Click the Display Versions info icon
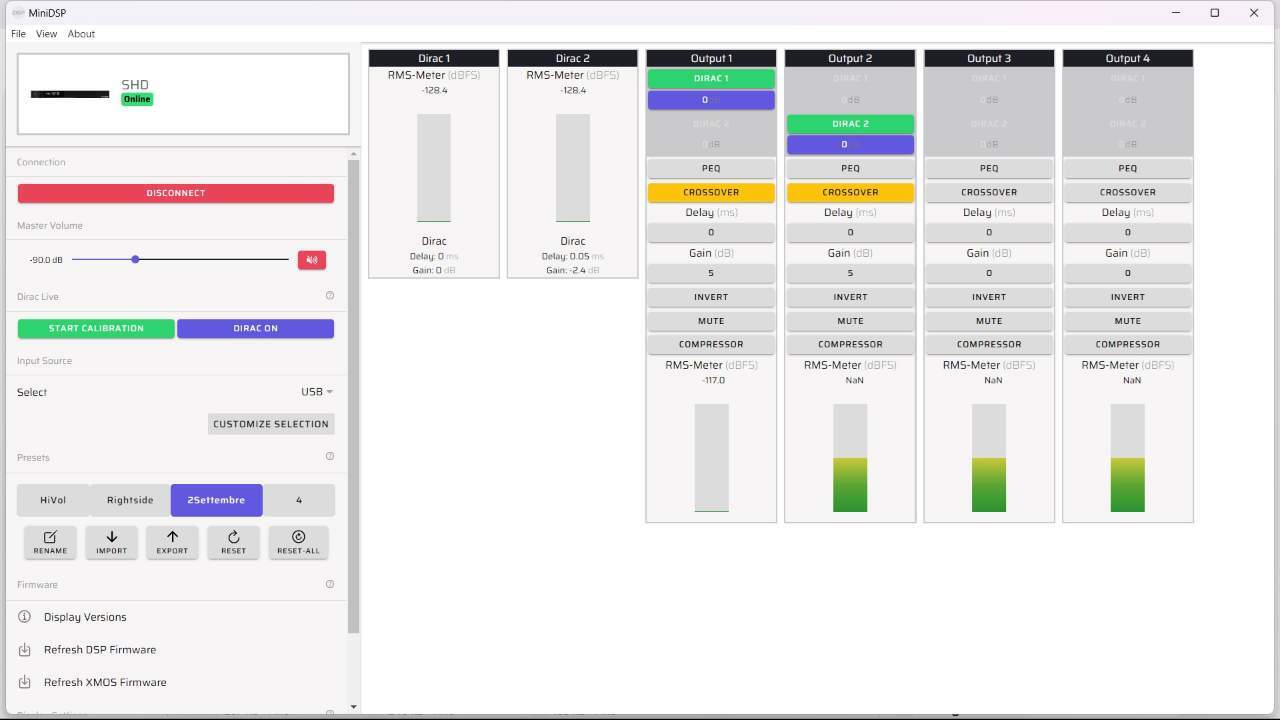Viewport: 1280px width, 720px height. 25,617
